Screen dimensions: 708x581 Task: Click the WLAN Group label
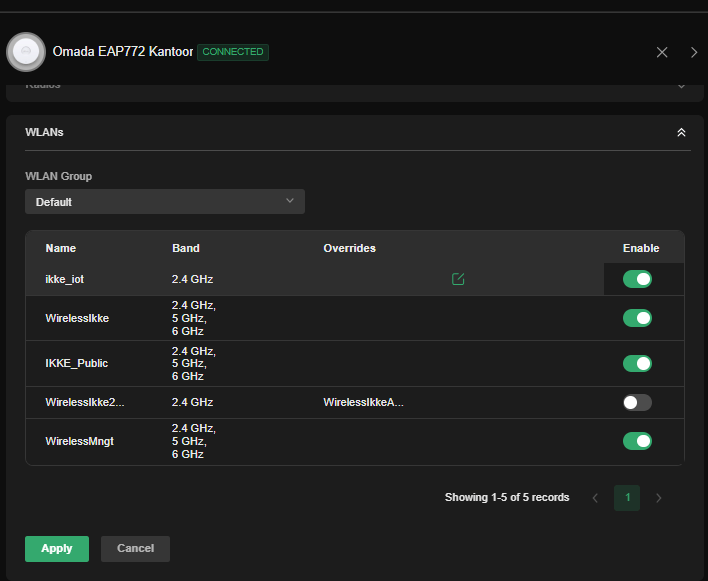(59, 176)
